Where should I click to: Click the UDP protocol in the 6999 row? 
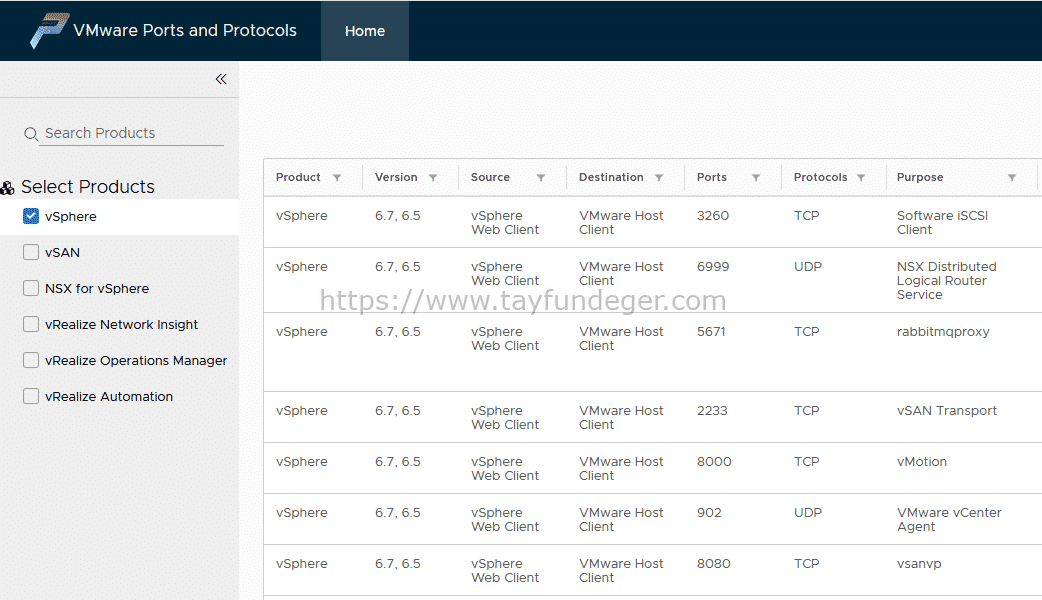[807, 266]
